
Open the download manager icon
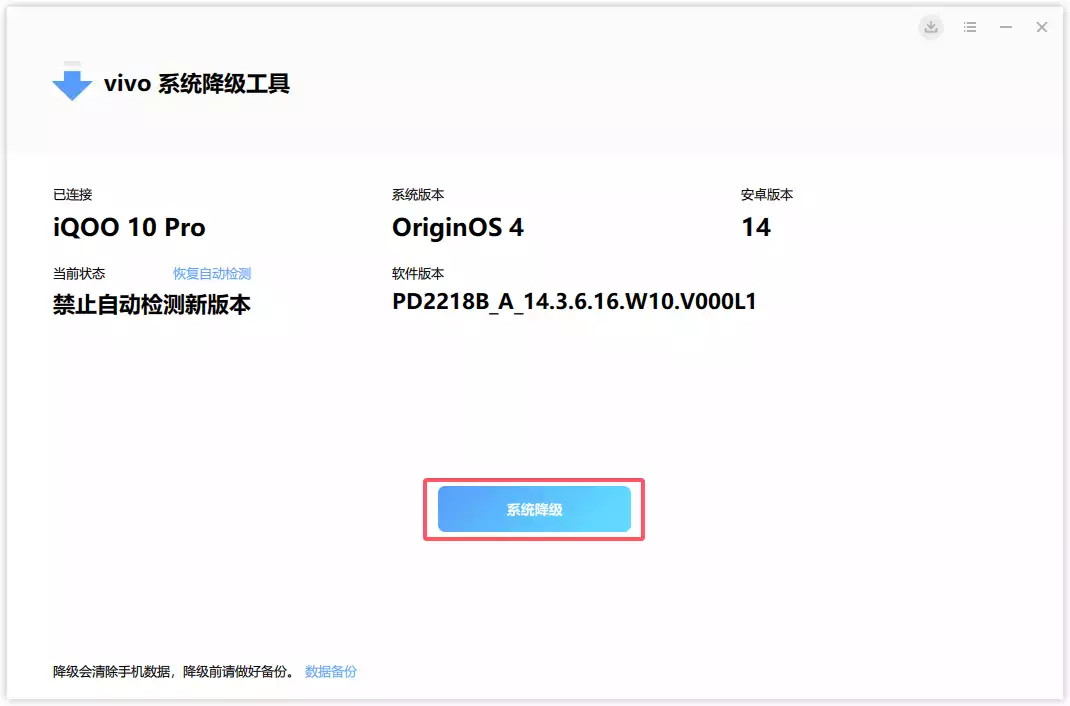click(931, 27)
